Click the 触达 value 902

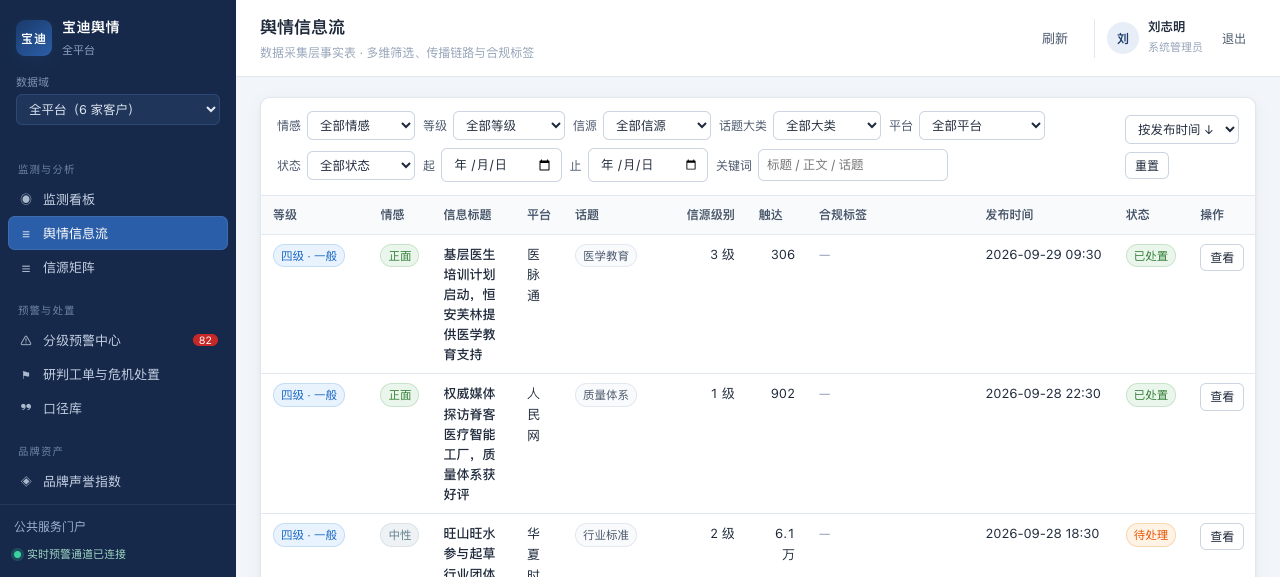pyautogui.click(x=783, y=393)
